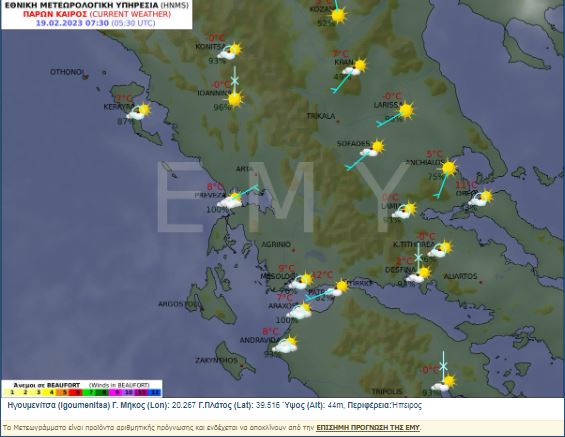
Task: Click the ZAKYNTHOS station label
Action: [217, 360]
